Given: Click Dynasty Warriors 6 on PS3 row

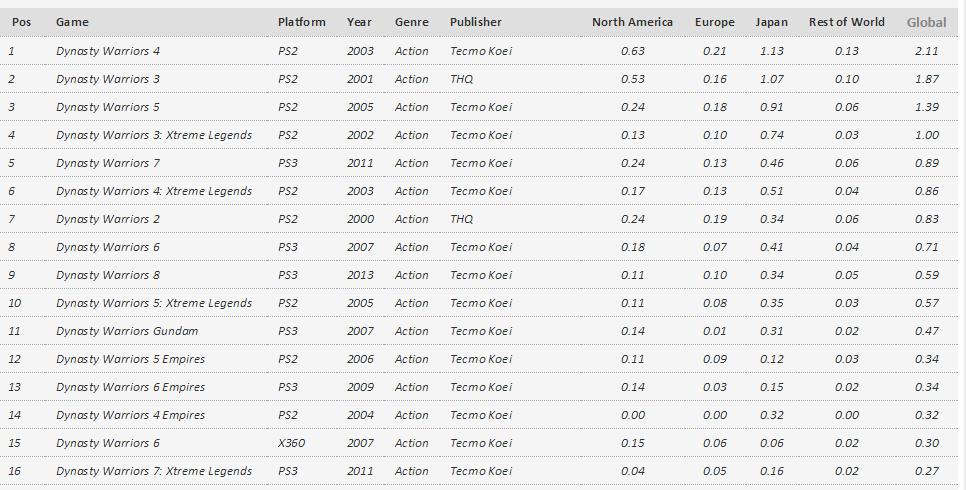Looking at the screenshot, I should [108, 247].
